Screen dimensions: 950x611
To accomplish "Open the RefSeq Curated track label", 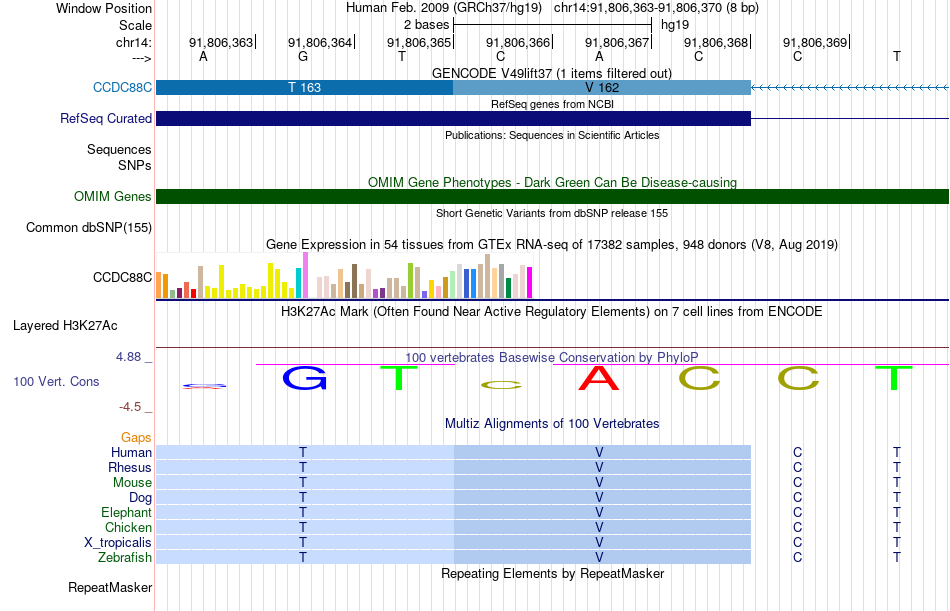I will (105, 118).
